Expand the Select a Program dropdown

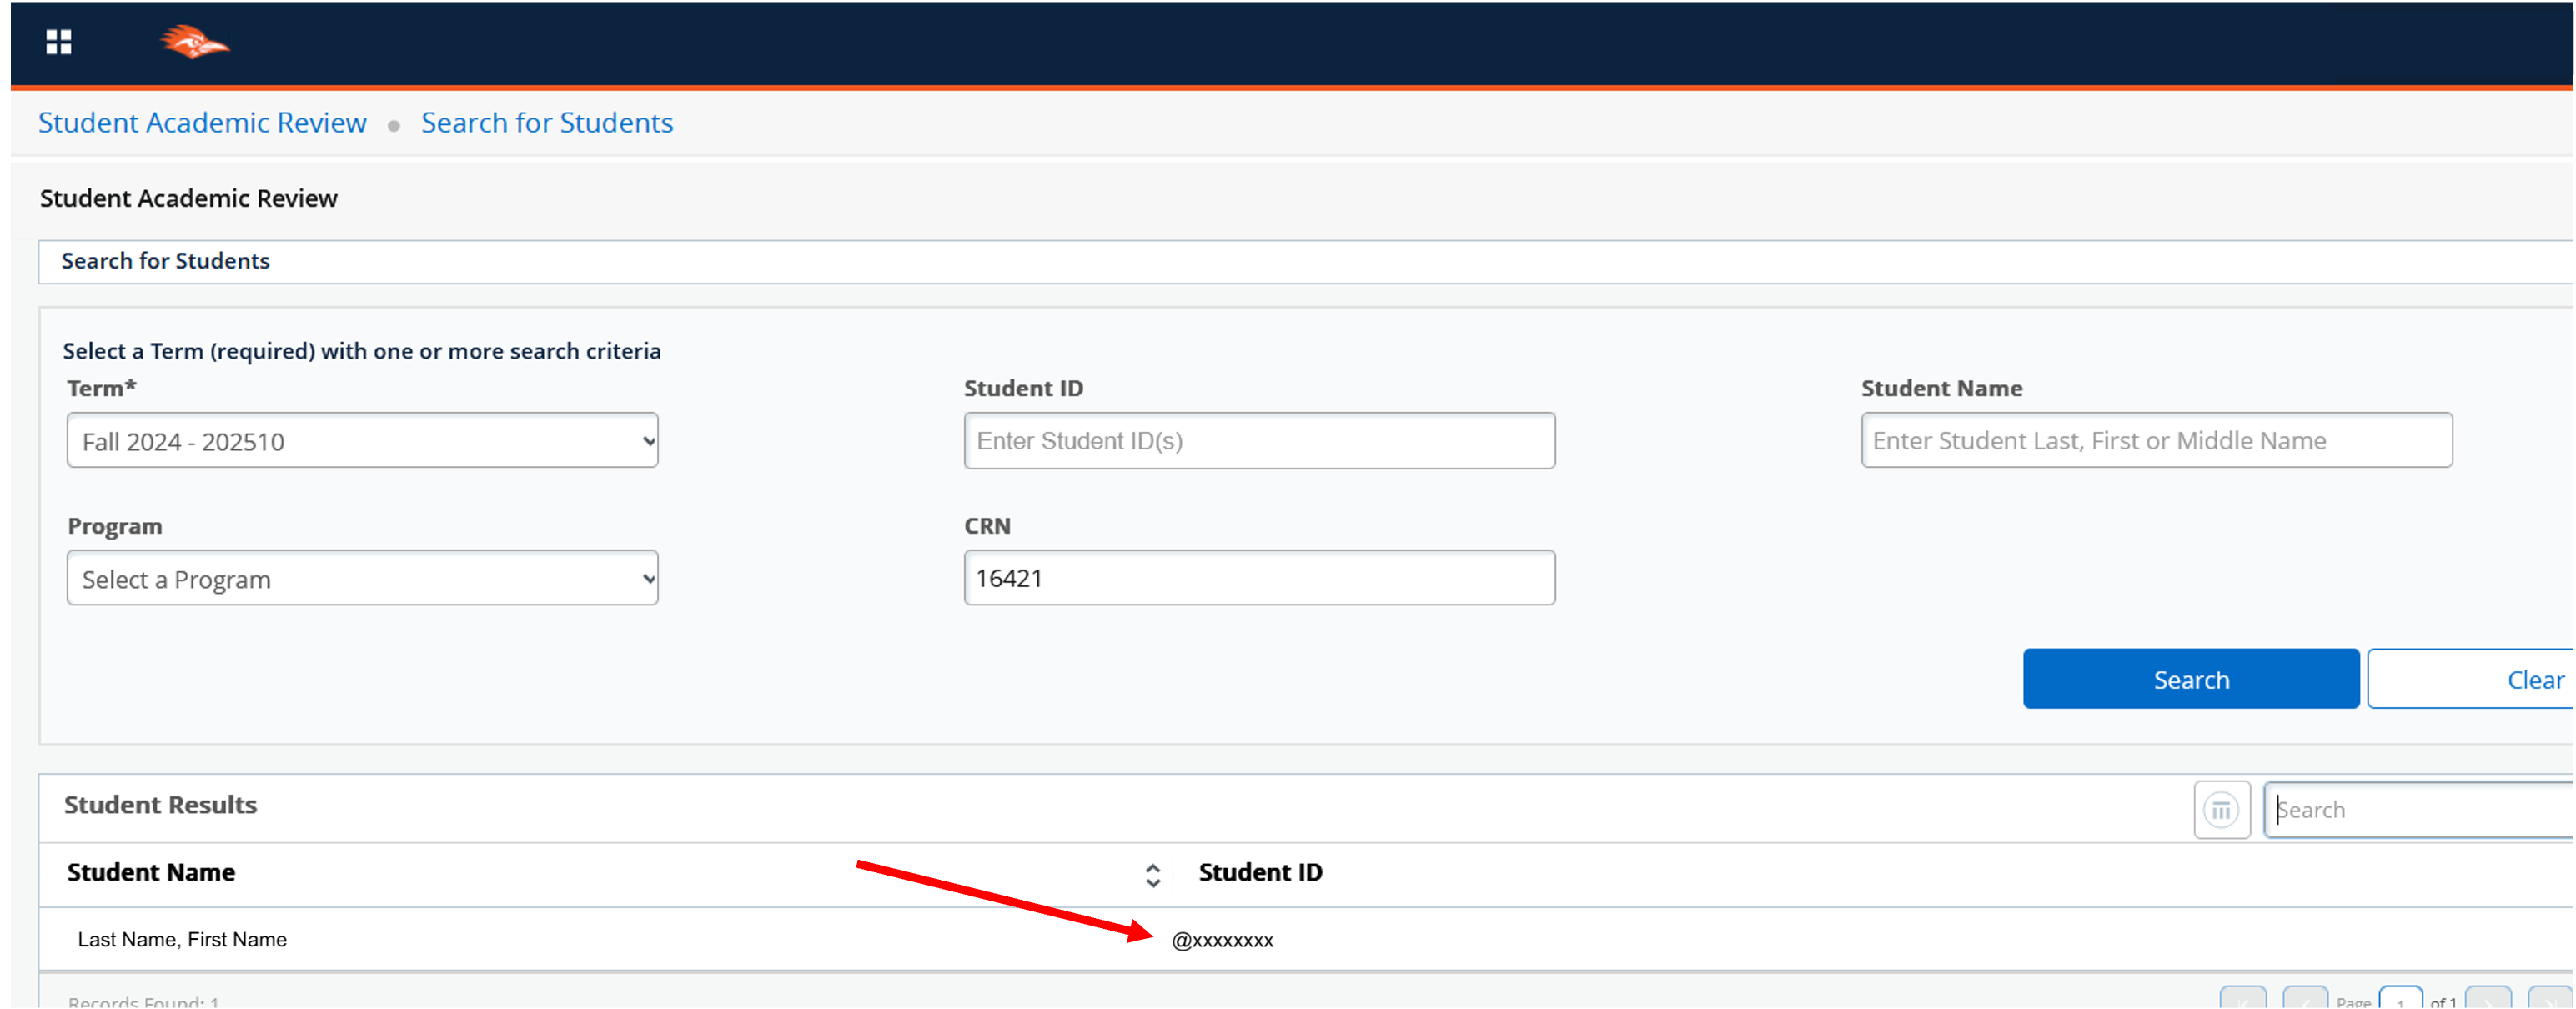pyautogui.click(x=362, y=578)
